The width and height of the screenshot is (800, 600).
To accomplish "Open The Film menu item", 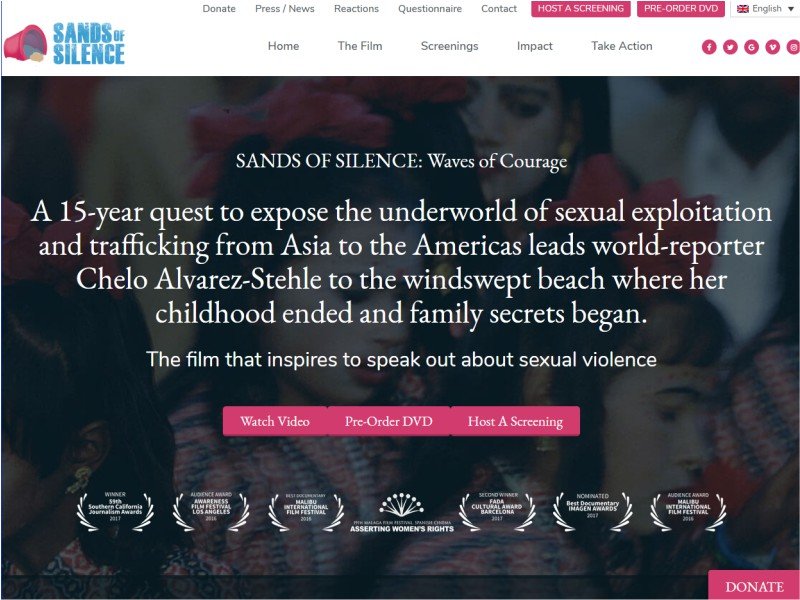I will click(x=360, y=46).
